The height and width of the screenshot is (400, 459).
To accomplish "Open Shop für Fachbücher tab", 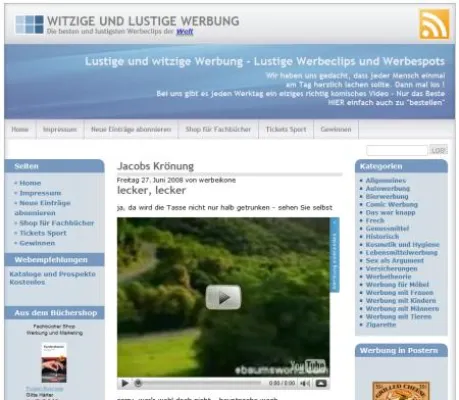I will click(x=218, y=129).
